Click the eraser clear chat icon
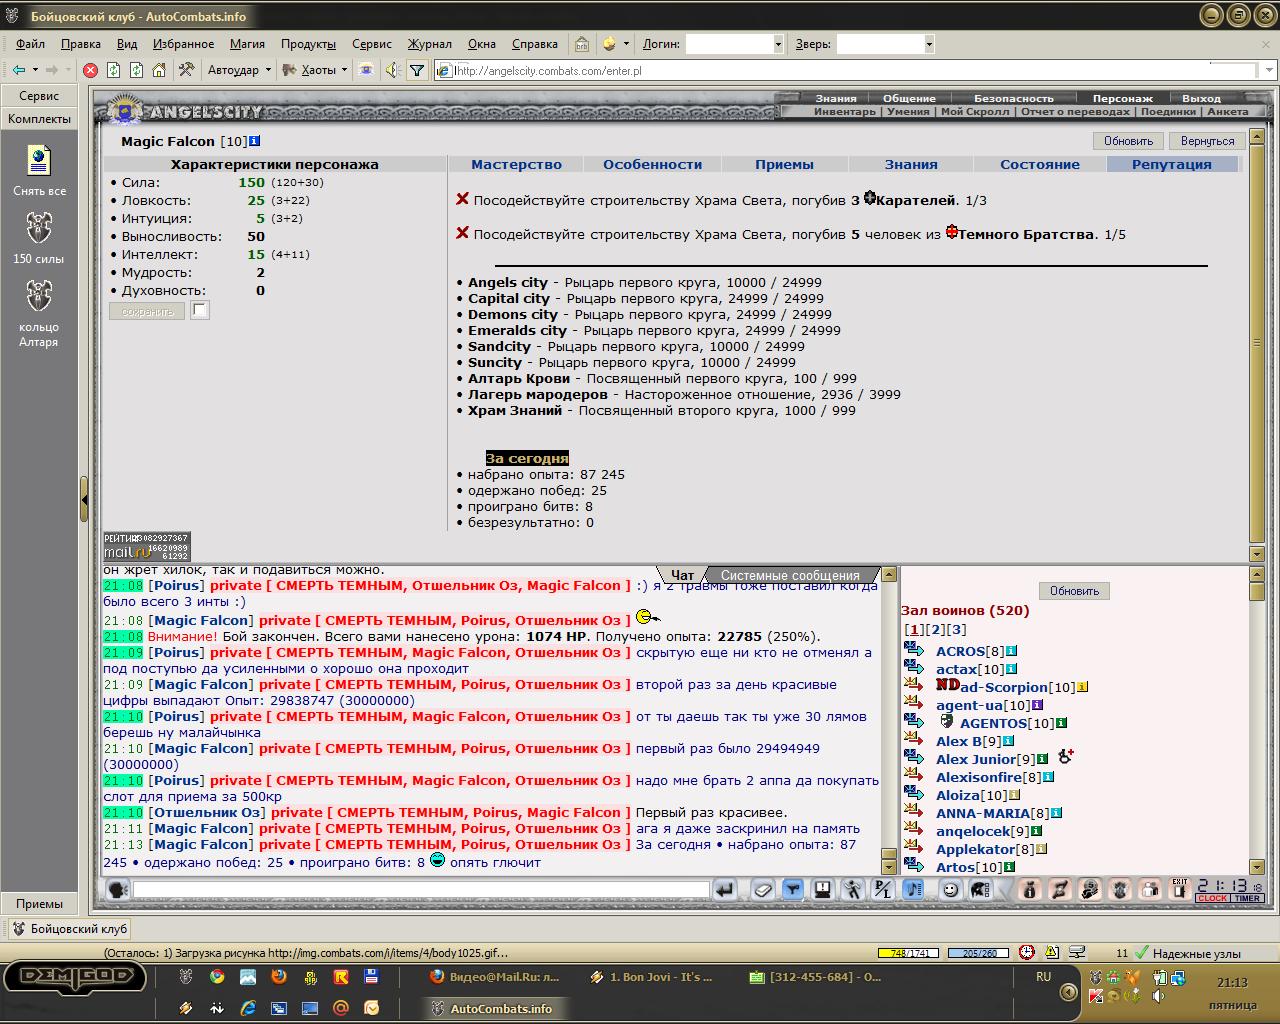This screenshot has width=1280, height=1024. (x=763, y=889)
